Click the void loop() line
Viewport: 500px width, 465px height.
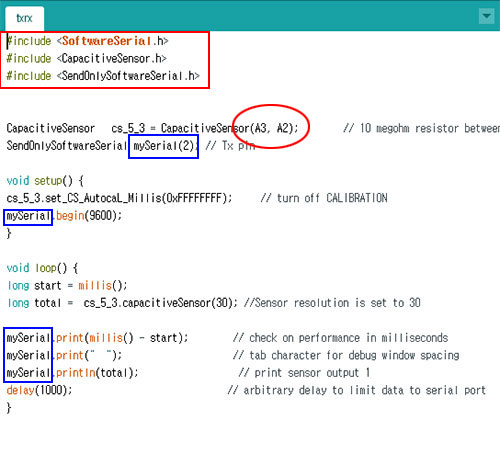pos(42,268)
